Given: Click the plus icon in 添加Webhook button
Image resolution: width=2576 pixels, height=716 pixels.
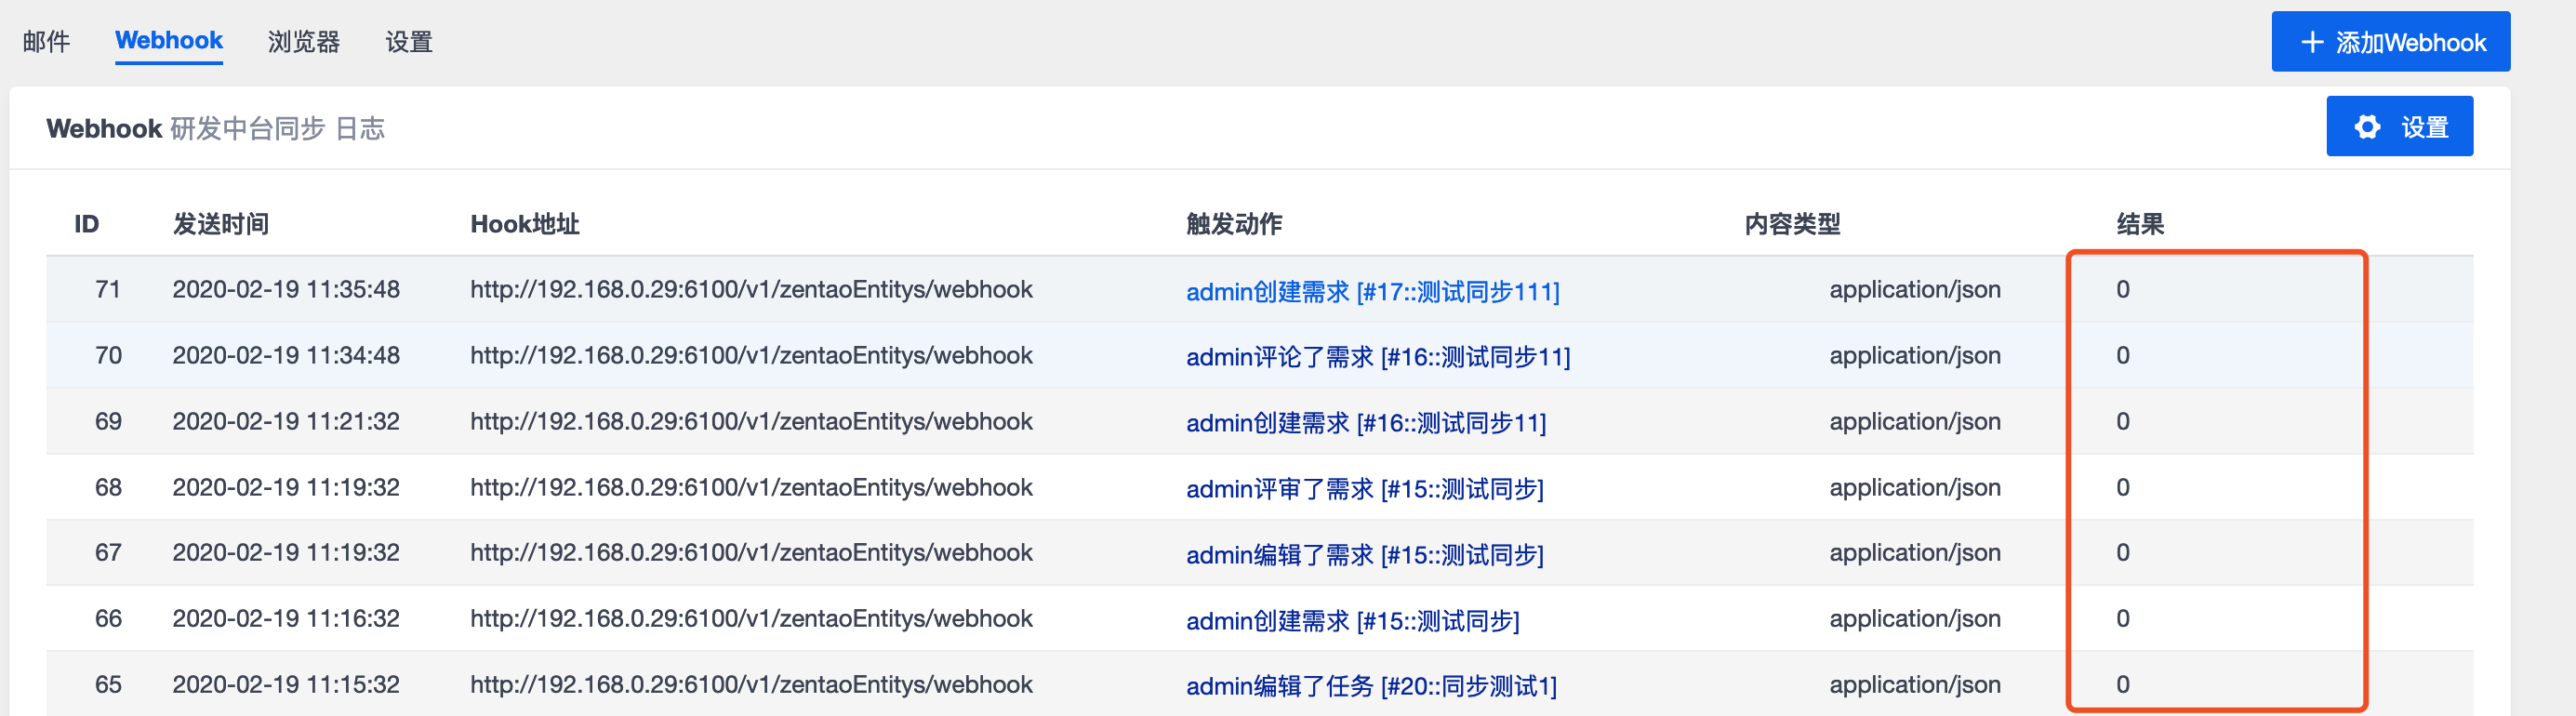Looking at the screenshot, I should coord(2312,42).
